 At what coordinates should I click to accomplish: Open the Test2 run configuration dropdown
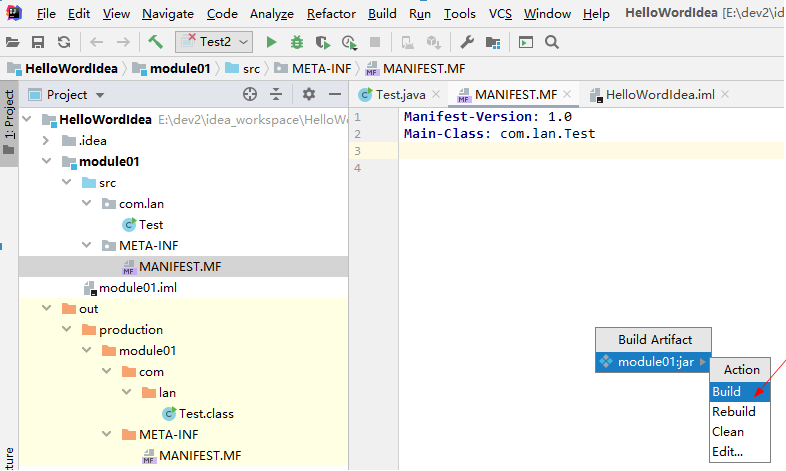[x=214, y=42]
